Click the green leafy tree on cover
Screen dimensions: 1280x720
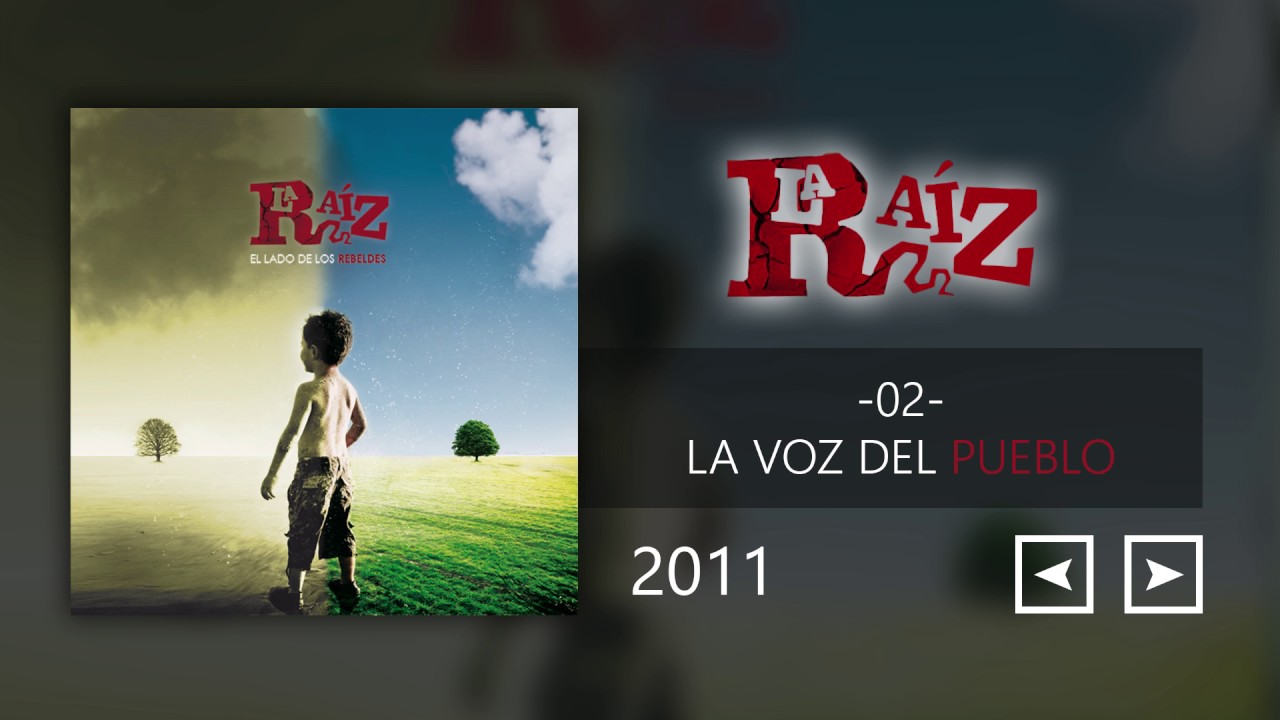click(x=475, y=440)
